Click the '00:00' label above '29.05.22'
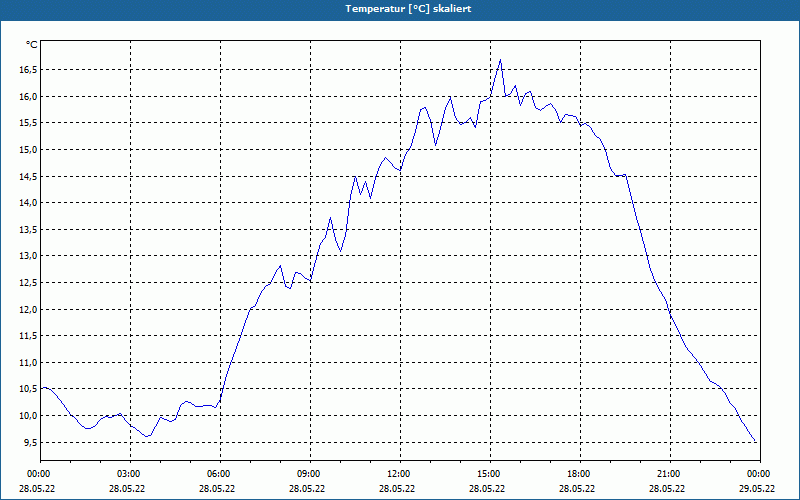This screenshot has width=800, height=500. point(760,474)
